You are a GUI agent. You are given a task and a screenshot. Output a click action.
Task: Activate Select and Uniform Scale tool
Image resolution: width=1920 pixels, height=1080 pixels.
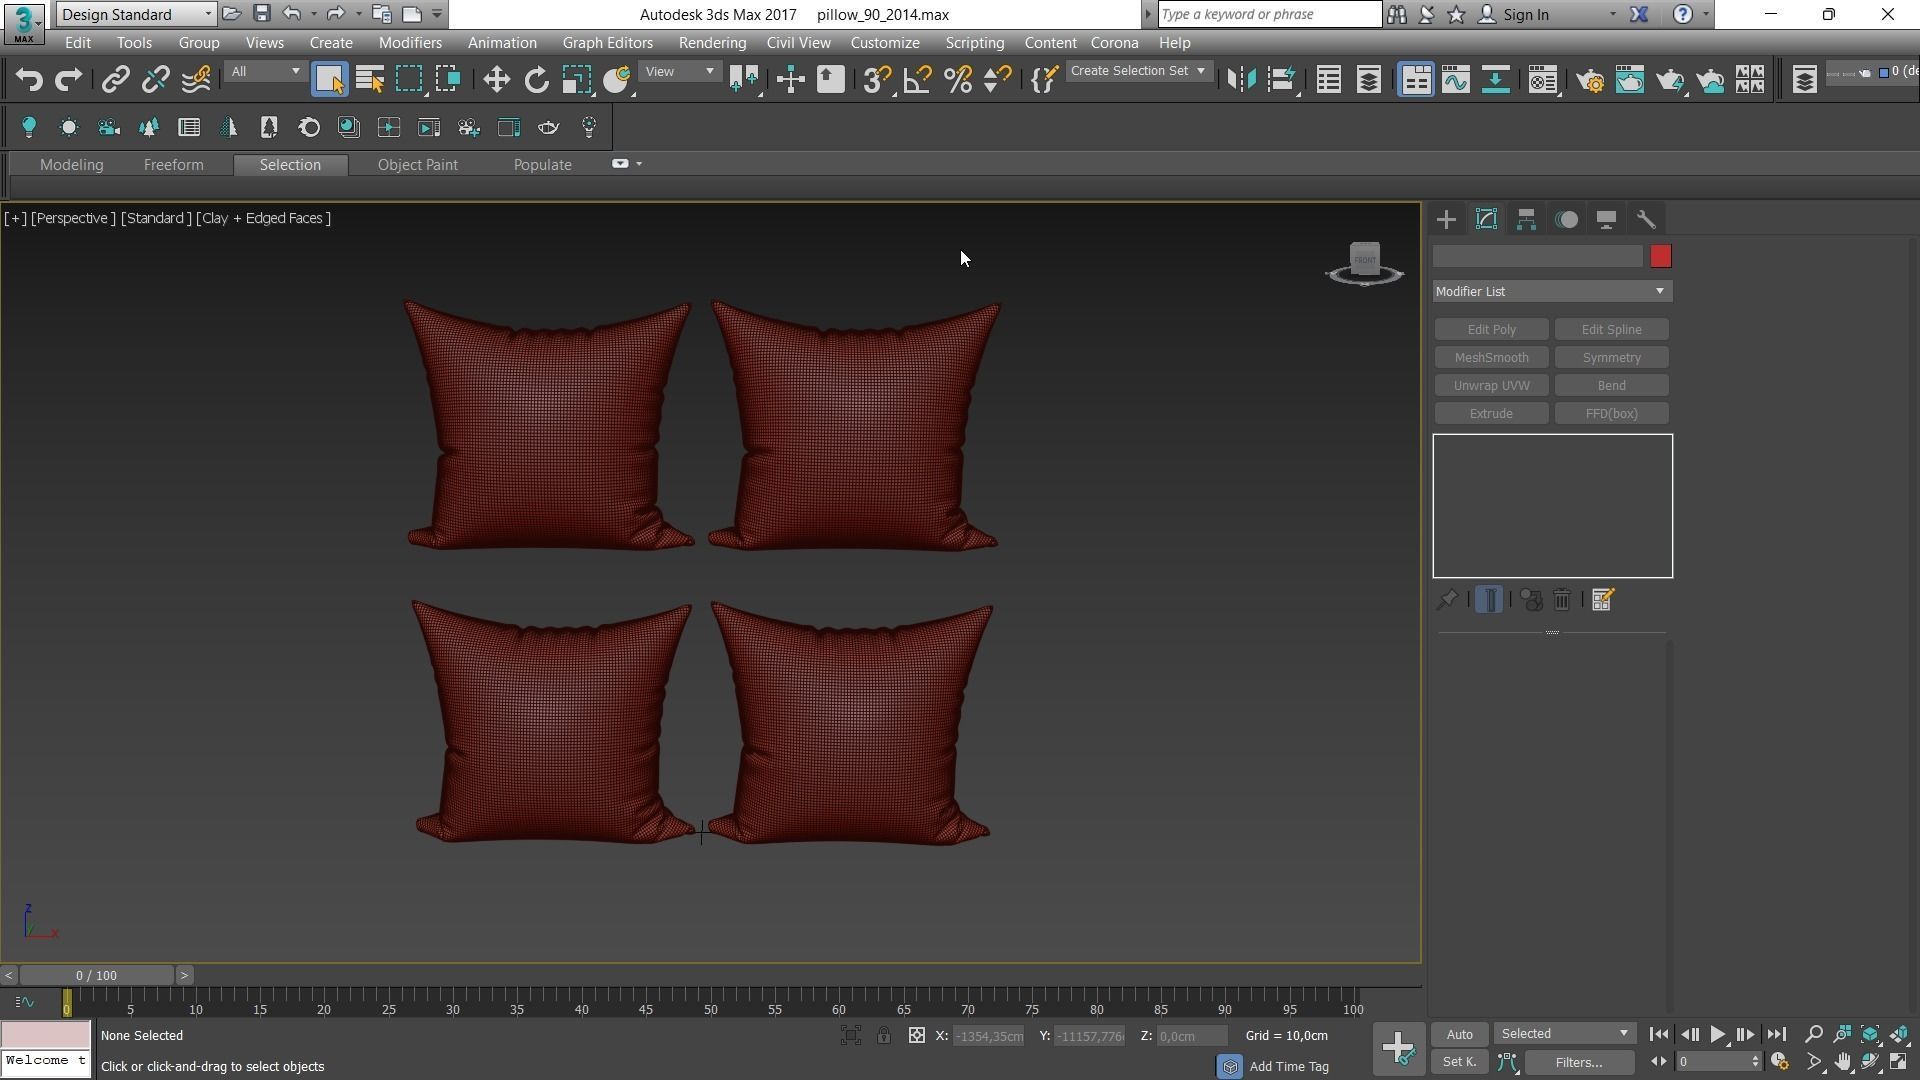pos(577,80)
